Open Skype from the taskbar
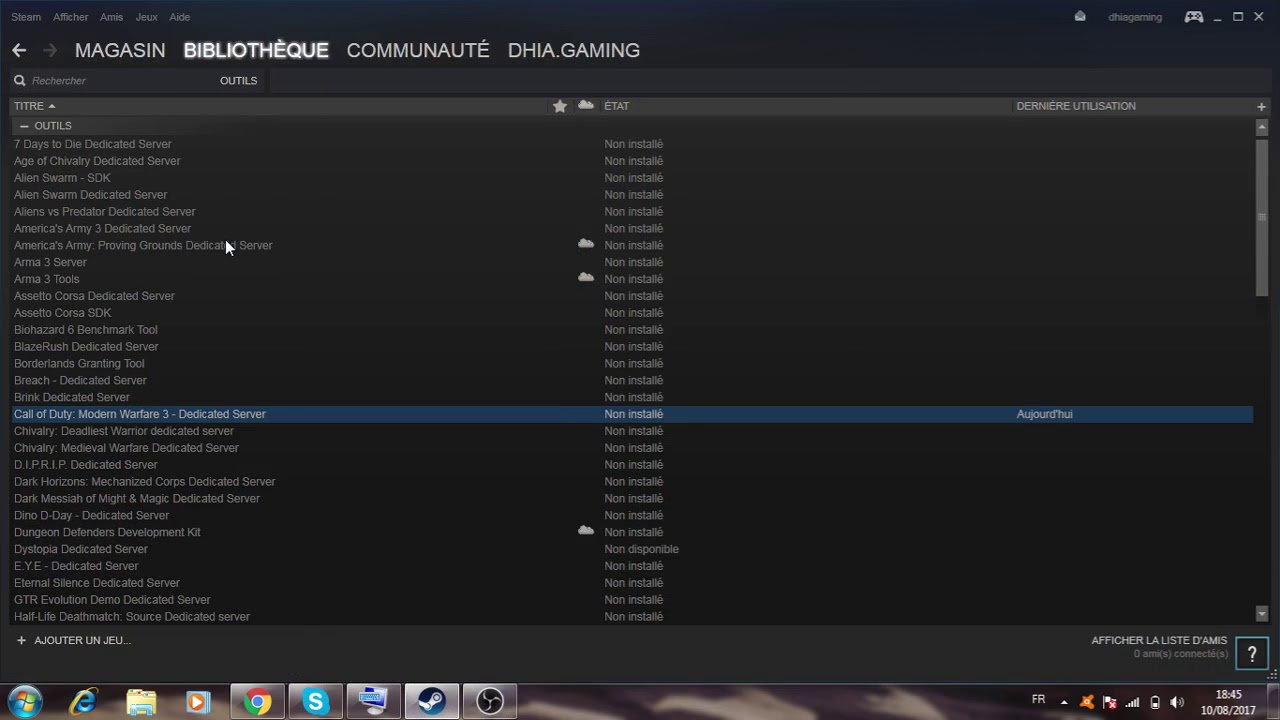The height and width of the screenshot is (720, 1280). click(x=316, y=702)
